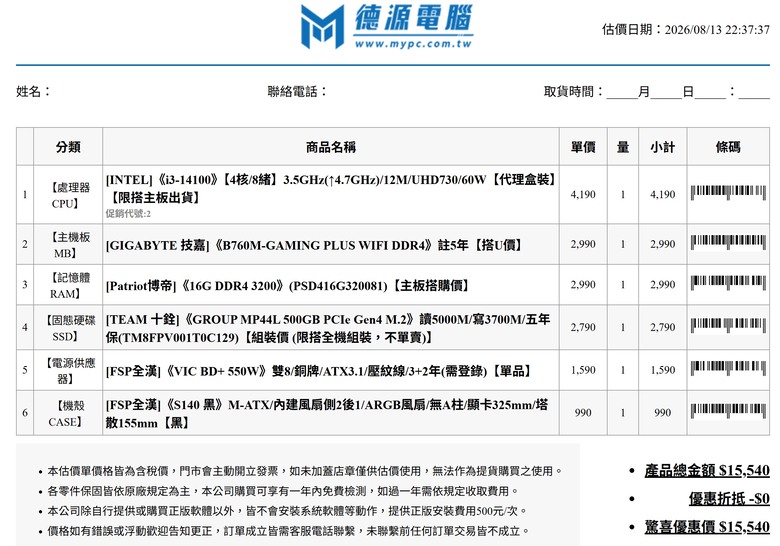Click the 德源電腦 logo at the top
This screenshot has height=546, width=780.
click(x=387, y=26)
